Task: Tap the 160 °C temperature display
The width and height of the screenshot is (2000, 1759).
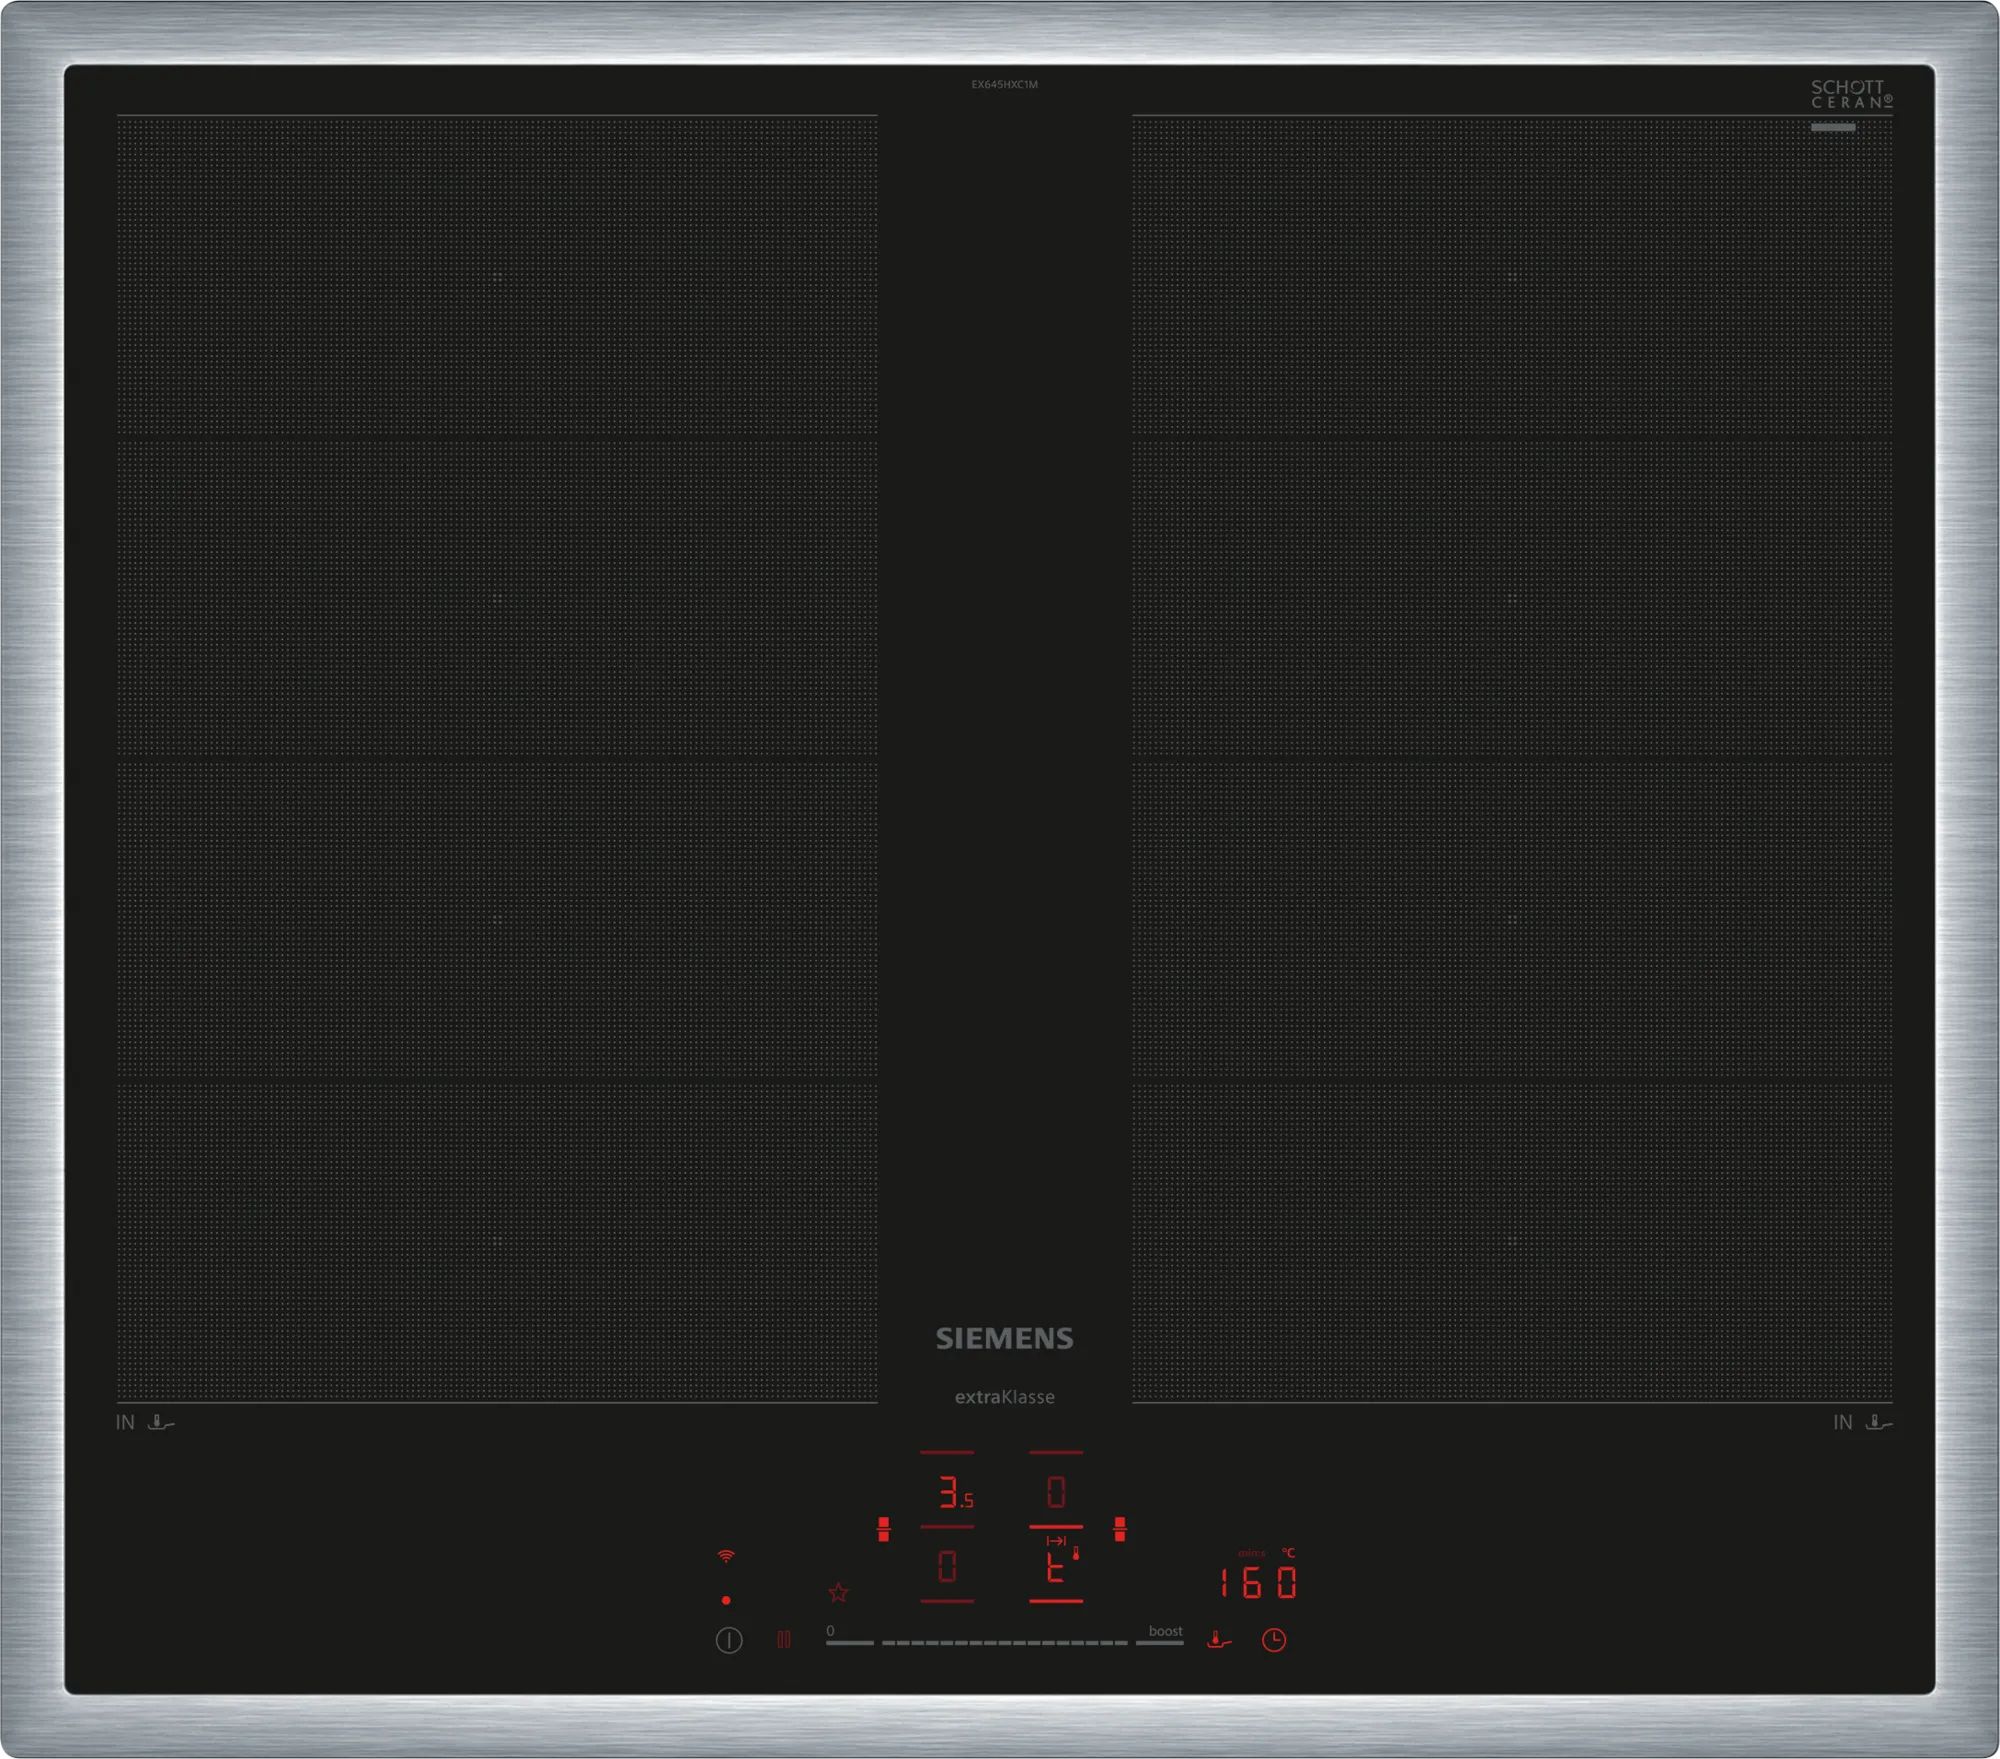Action: [x=1257, y=1582]
